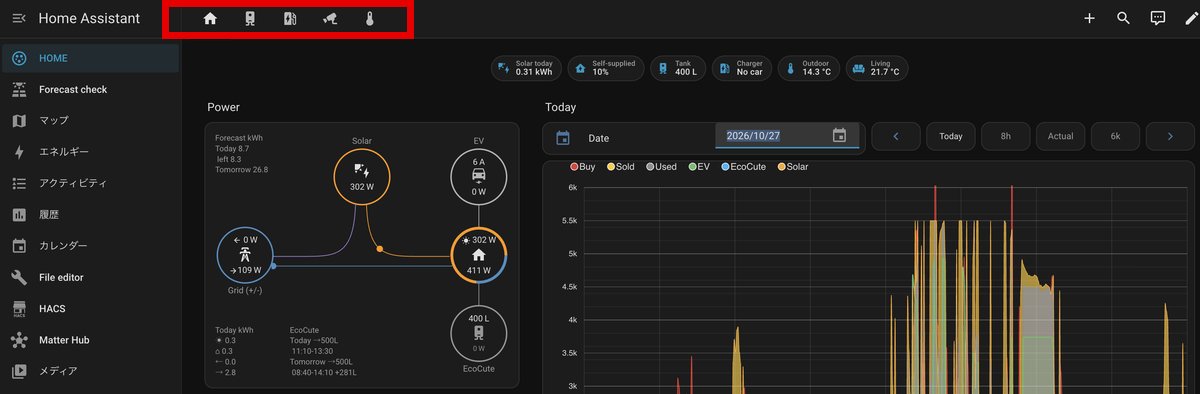Click the Tank 400 L badge

(x=678, y=68)
